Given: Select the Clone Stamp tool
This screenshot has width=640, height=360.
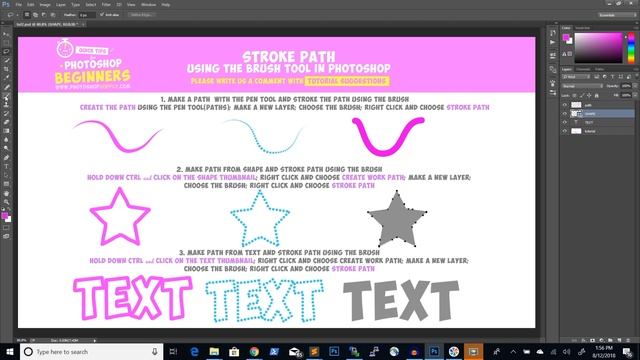Looking at the screenshot, I should 6,104.
